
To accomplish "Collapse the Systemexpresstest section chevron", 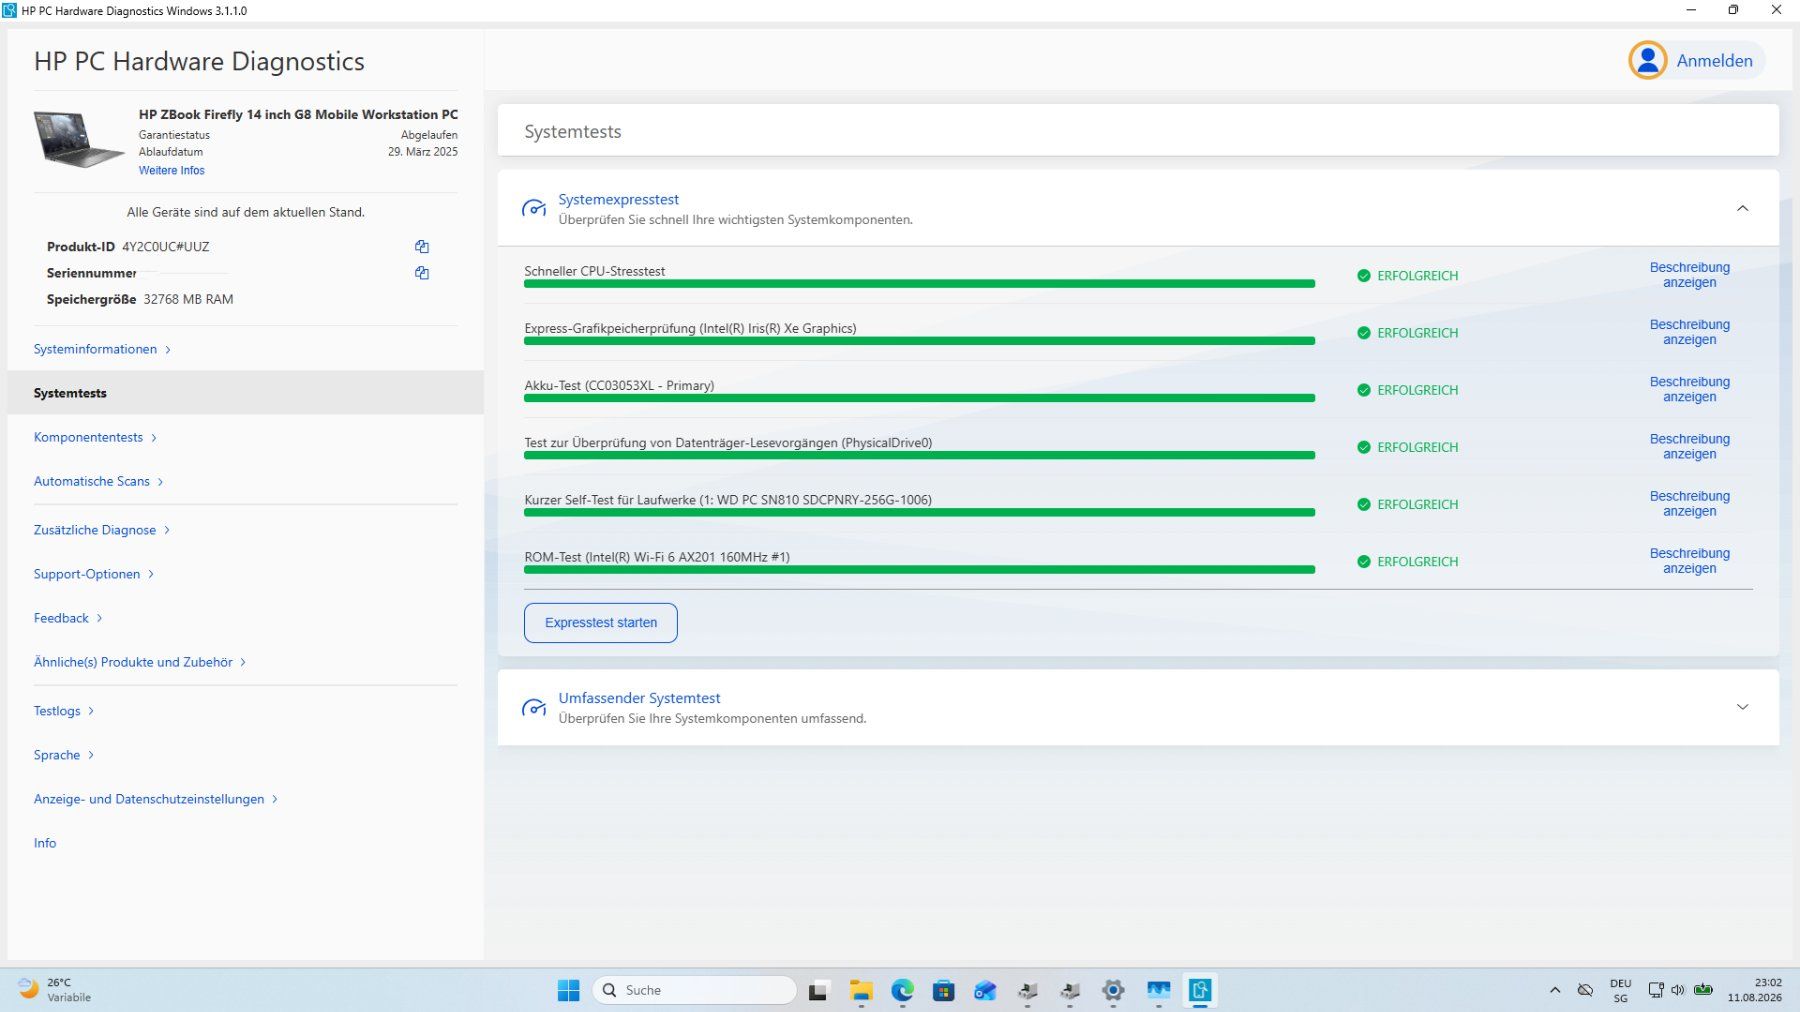I will 1742,208.
